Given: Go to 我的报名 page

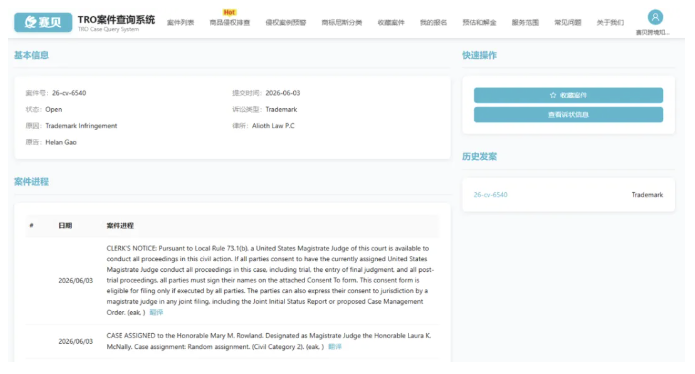Looking at the screenshot, I should [433, 23].
